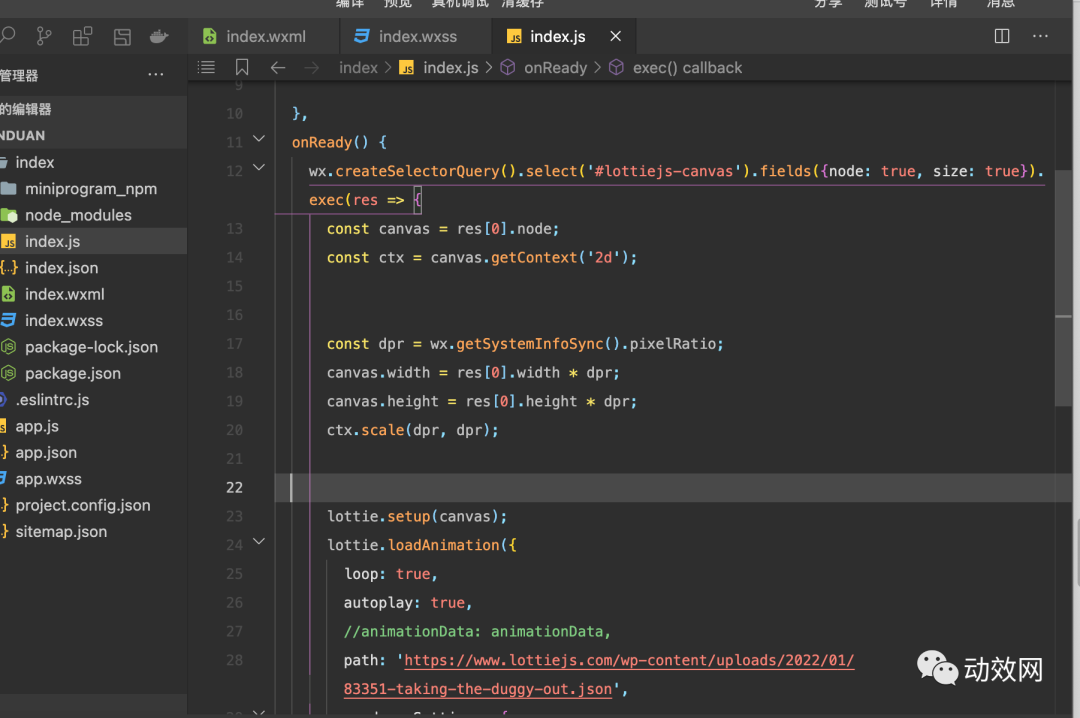Open package.json in the file tree
Screen dimensions: 1080x718
(93, 373)
